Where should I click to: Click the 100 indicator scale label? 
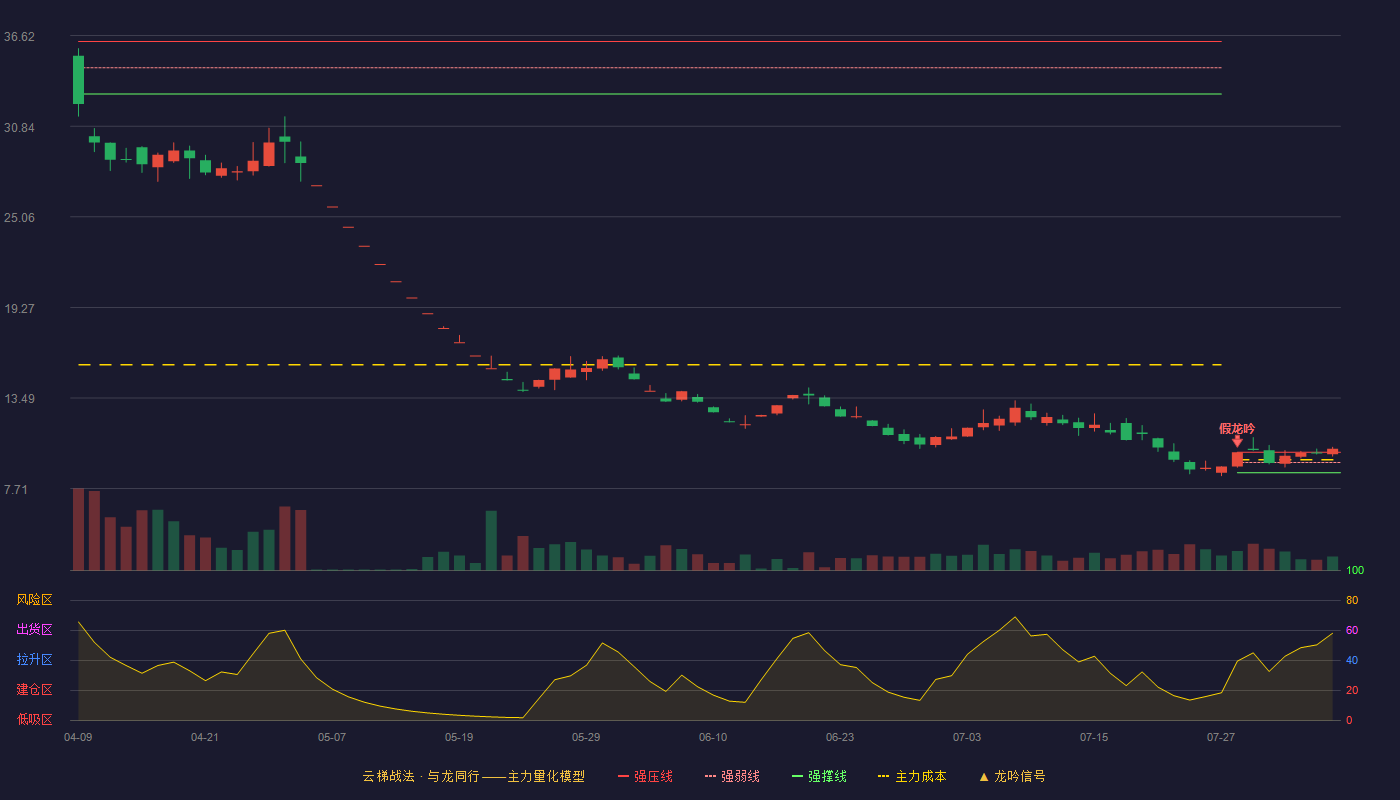tap(1355, 571)
